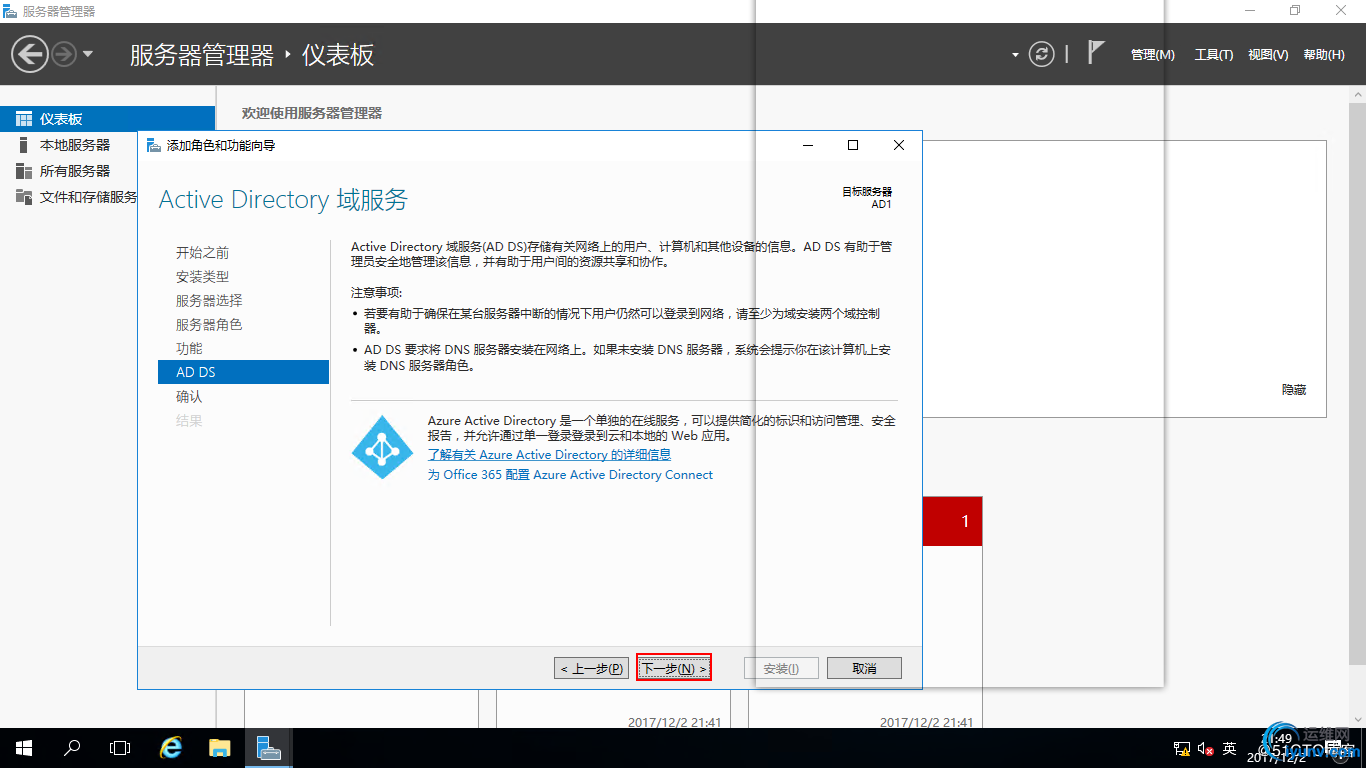This screenshot has height=768, width=1366.
Task: Click the 仪表板 dashboard grid icon
Action: [x=24, y=119]
